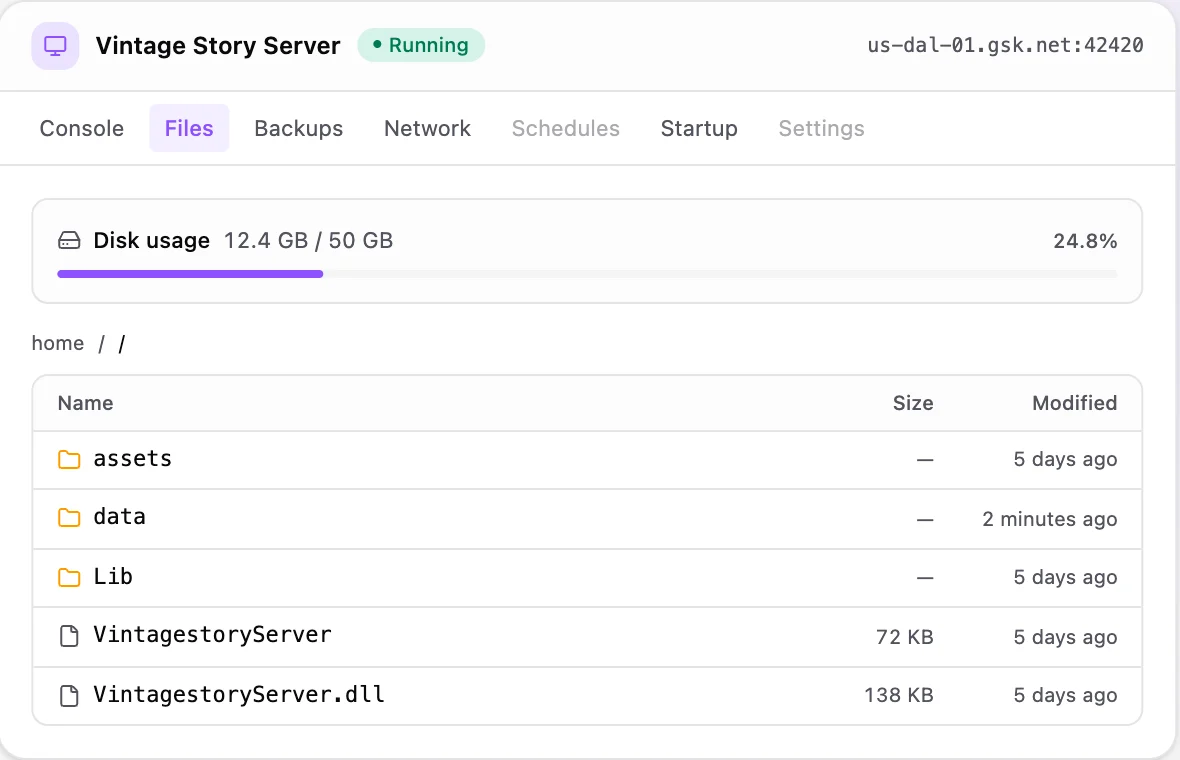
Task: Click the Disk usage progress bar
Action: coord(587,274)
